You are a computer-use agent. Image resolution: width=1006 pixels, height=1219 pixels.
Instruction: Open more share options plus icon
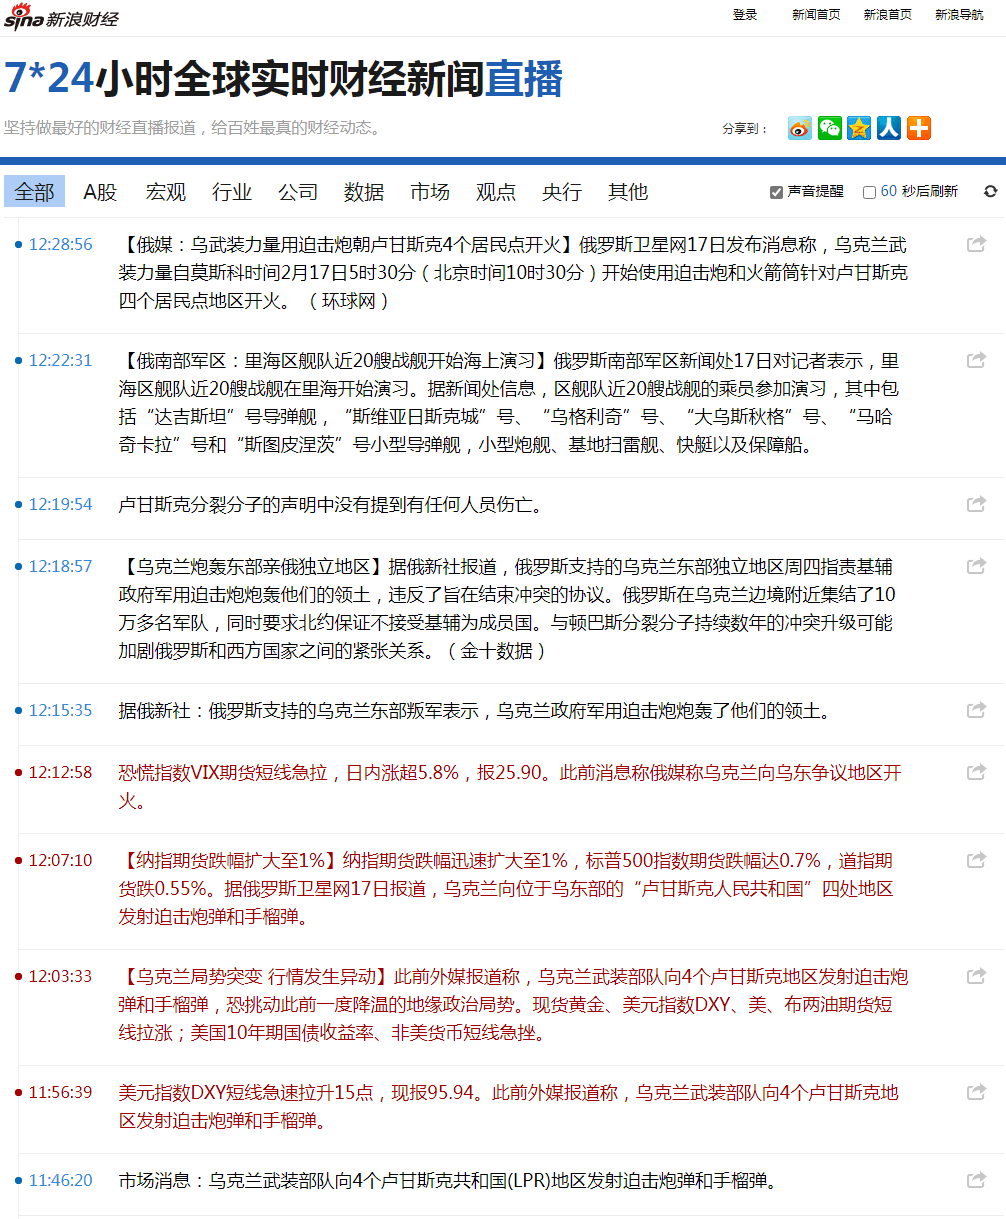pyautogui.click(x=919, y=128)
